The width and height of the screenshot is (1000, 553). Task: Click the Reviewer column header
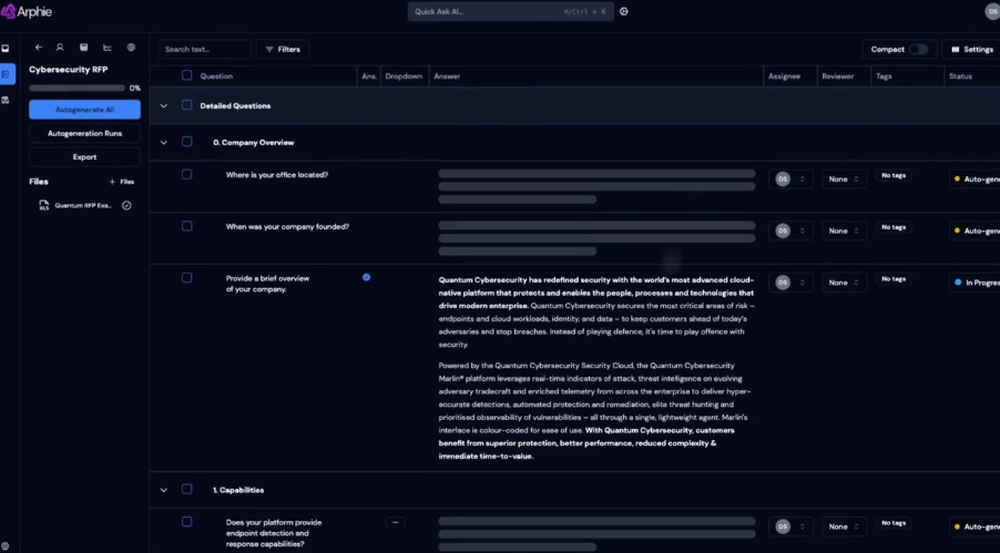837,76
